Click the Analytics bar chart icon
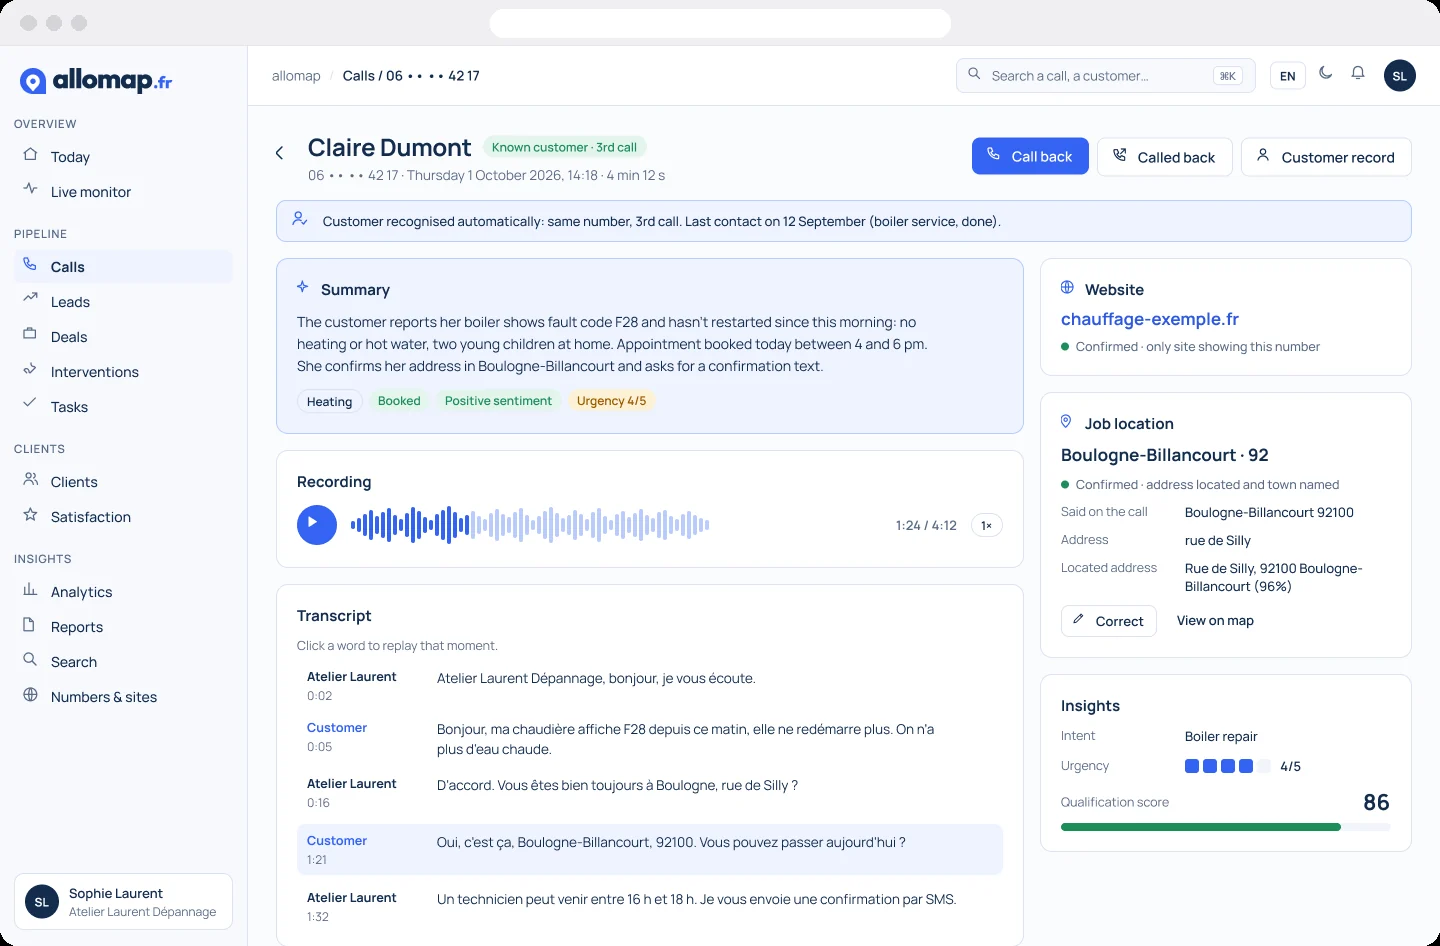The height and width of the screenshot is (946, 1440). tap(30, 590)
